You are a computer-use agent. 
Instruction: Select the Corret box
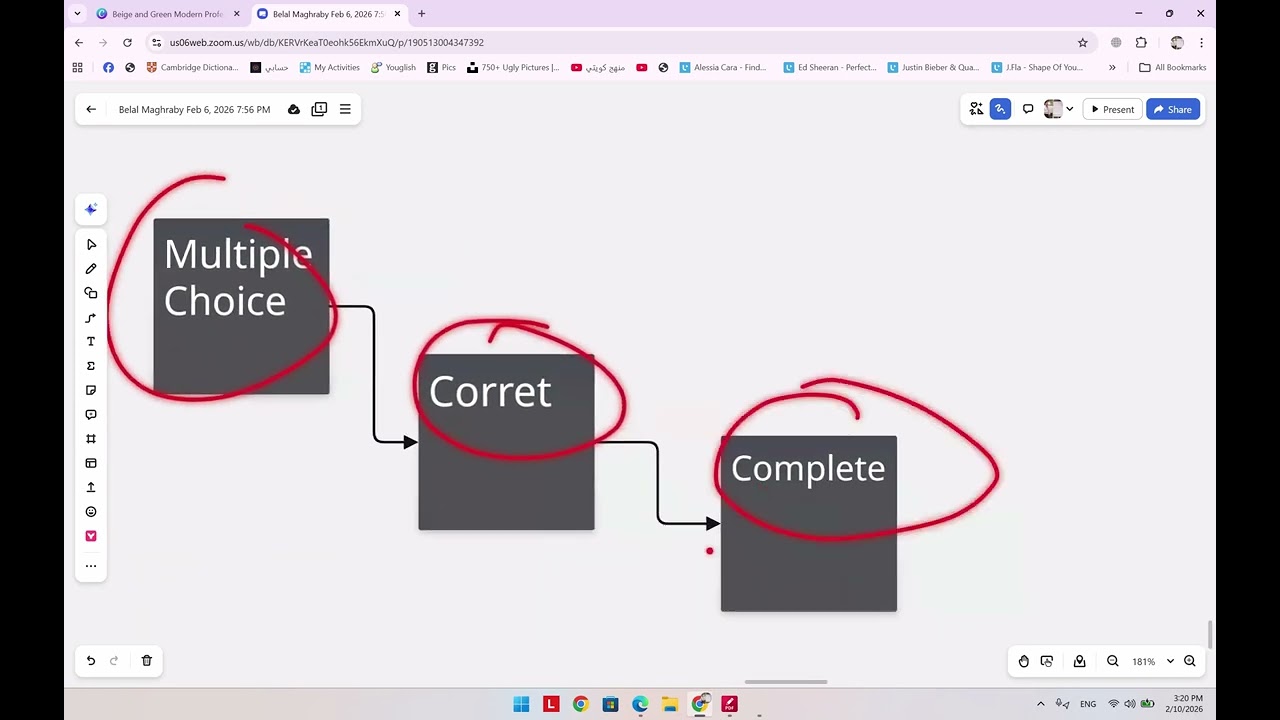(506, 442)
